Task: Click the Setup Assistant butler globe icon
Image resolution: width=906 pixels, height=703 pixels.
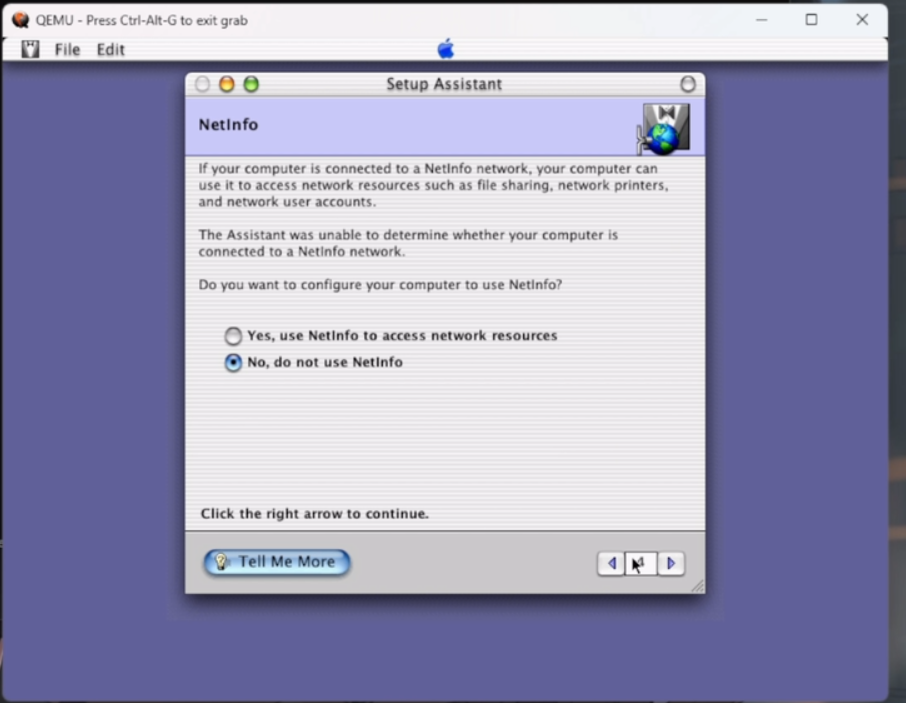Action: tap(664, 128)
